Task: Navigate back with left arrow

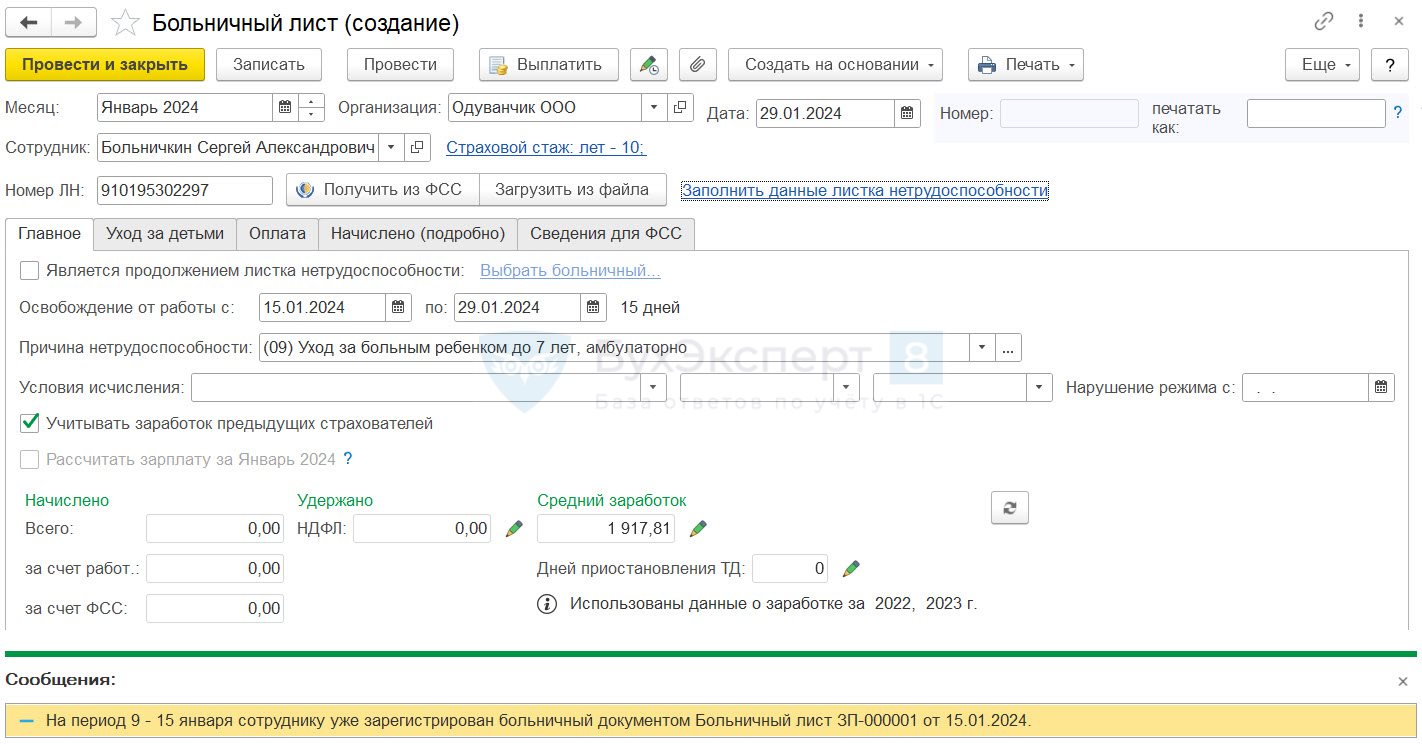Action: [x=29, y=22]
